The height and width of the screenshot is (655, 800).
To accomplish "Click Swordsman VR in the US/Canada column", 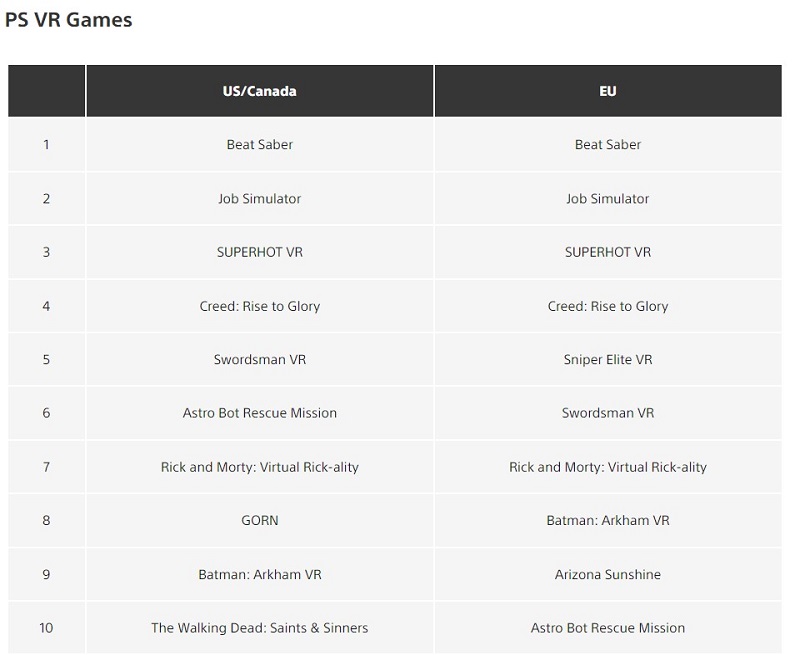I will [x=260, y=360].
